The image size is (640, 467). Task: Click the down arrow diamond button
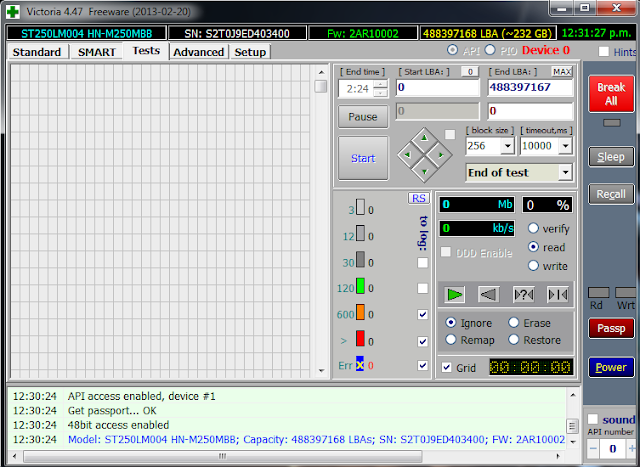pyautogui.click(x=424, y=172)
